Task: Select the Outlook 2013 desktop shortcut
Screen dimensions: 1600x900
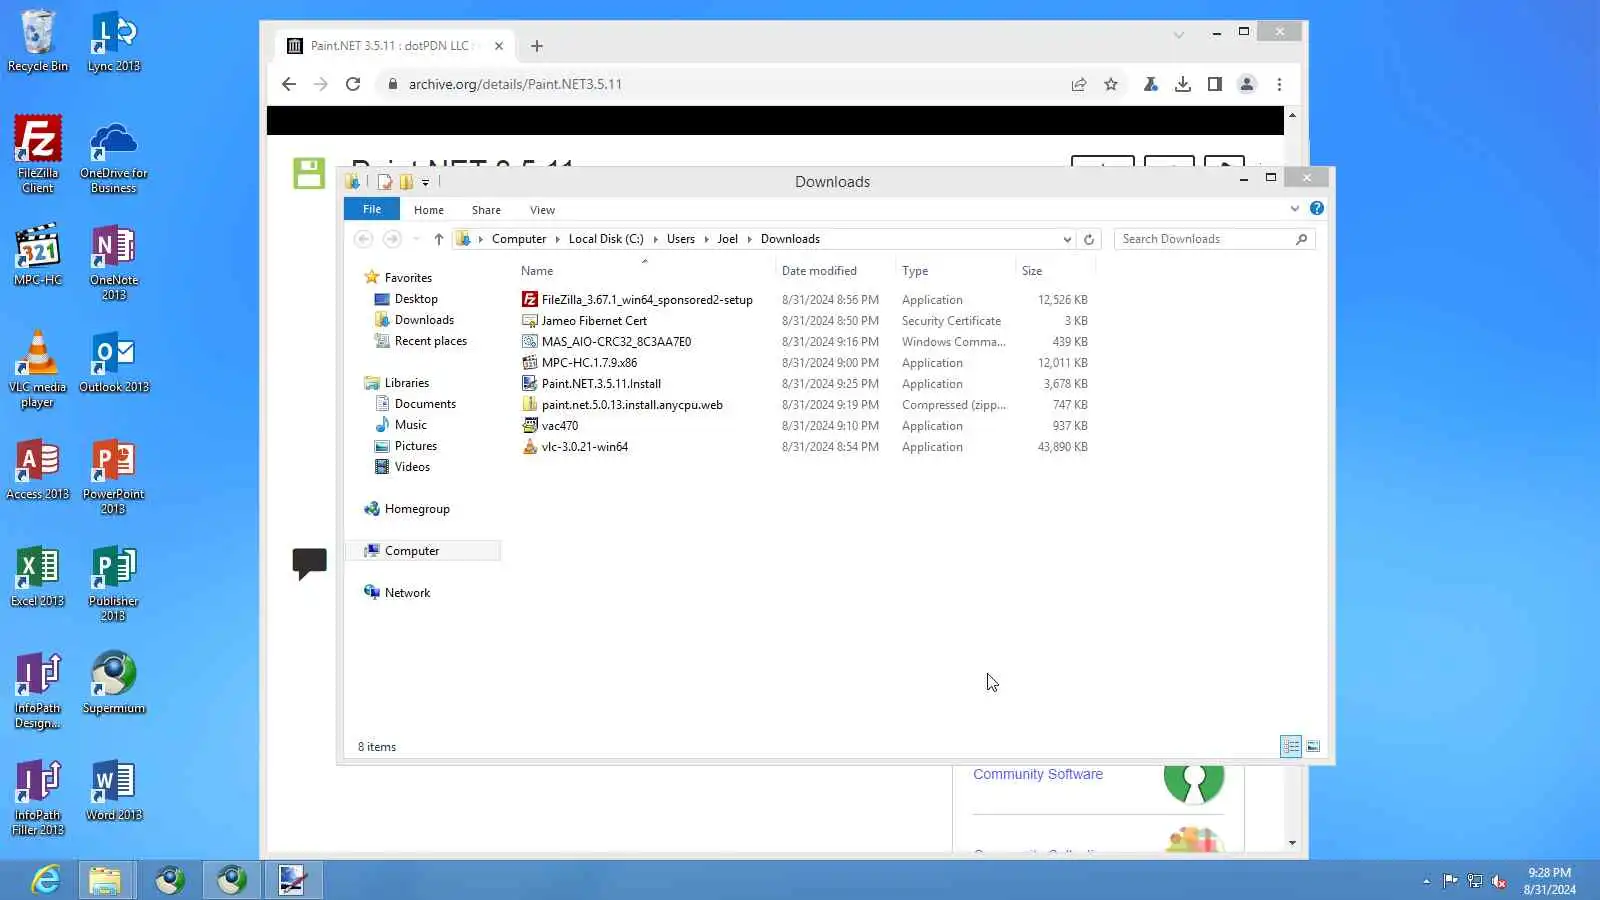Action: [x=114, y=362]
